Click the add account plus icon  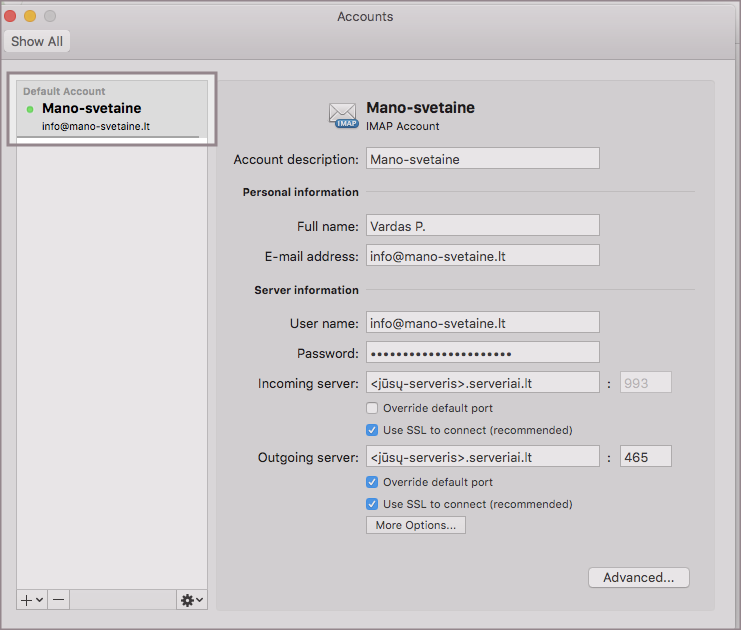(x=26, y=599)
